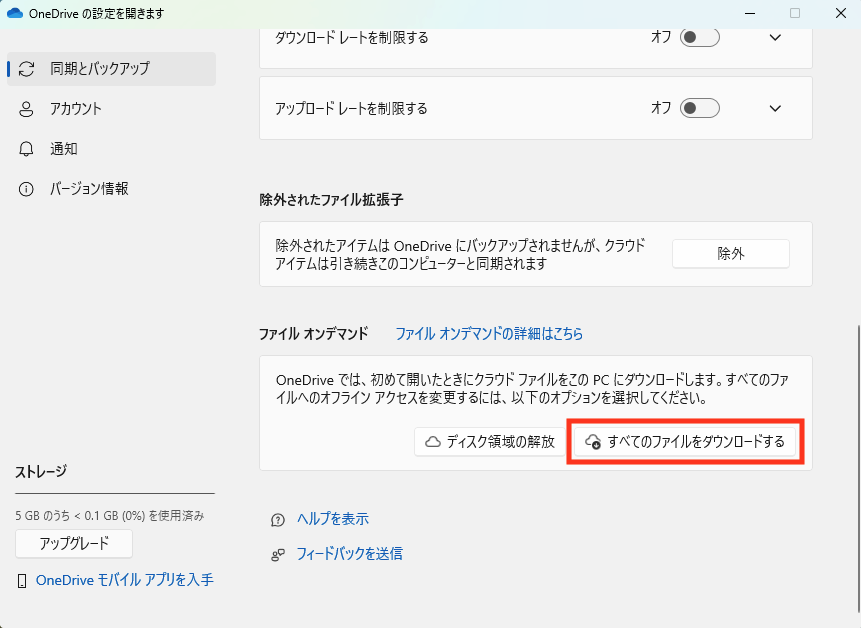Expand the upload rate limit chevron
The width and height of the screenshot is (861, 628).
775,108
